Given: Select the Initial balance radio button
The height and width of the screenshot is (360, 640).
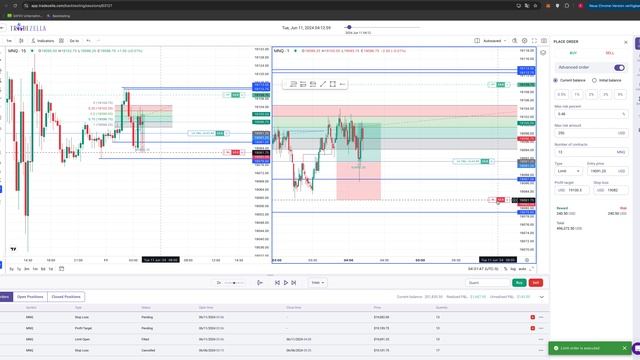Looking at the screenshot, I should coord(594,80).
